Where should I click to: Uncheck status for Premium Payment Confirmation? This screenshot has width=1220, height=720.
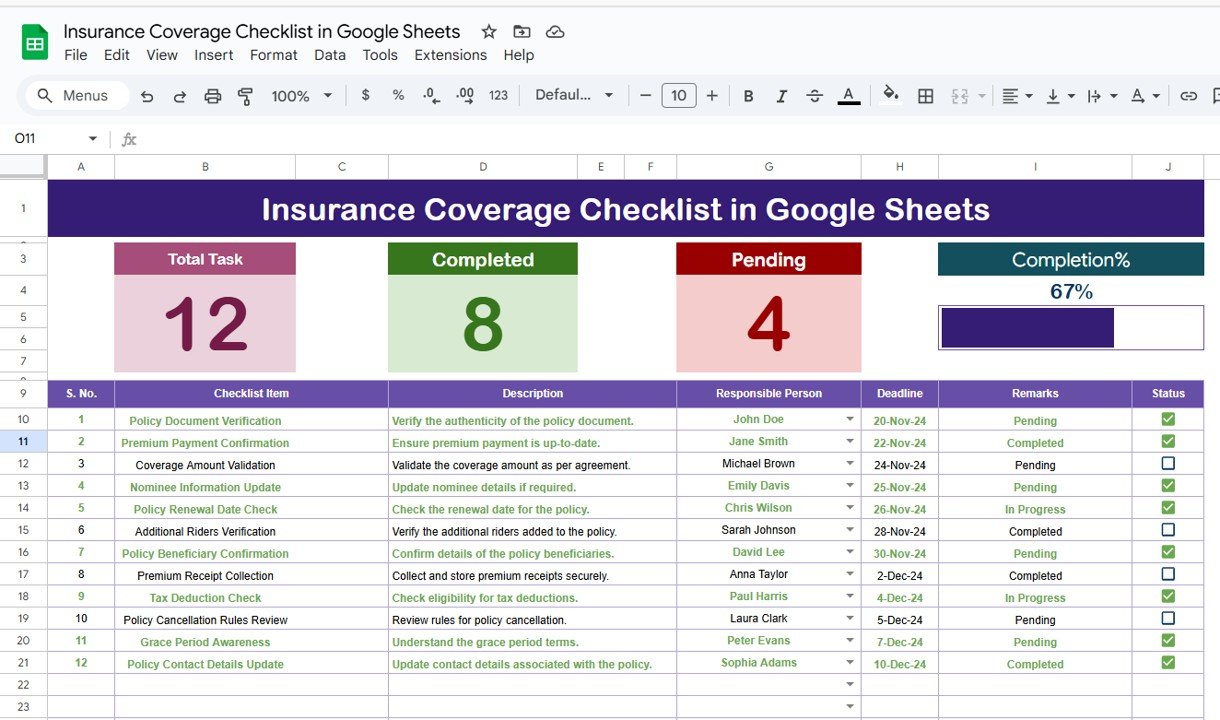1168,441
